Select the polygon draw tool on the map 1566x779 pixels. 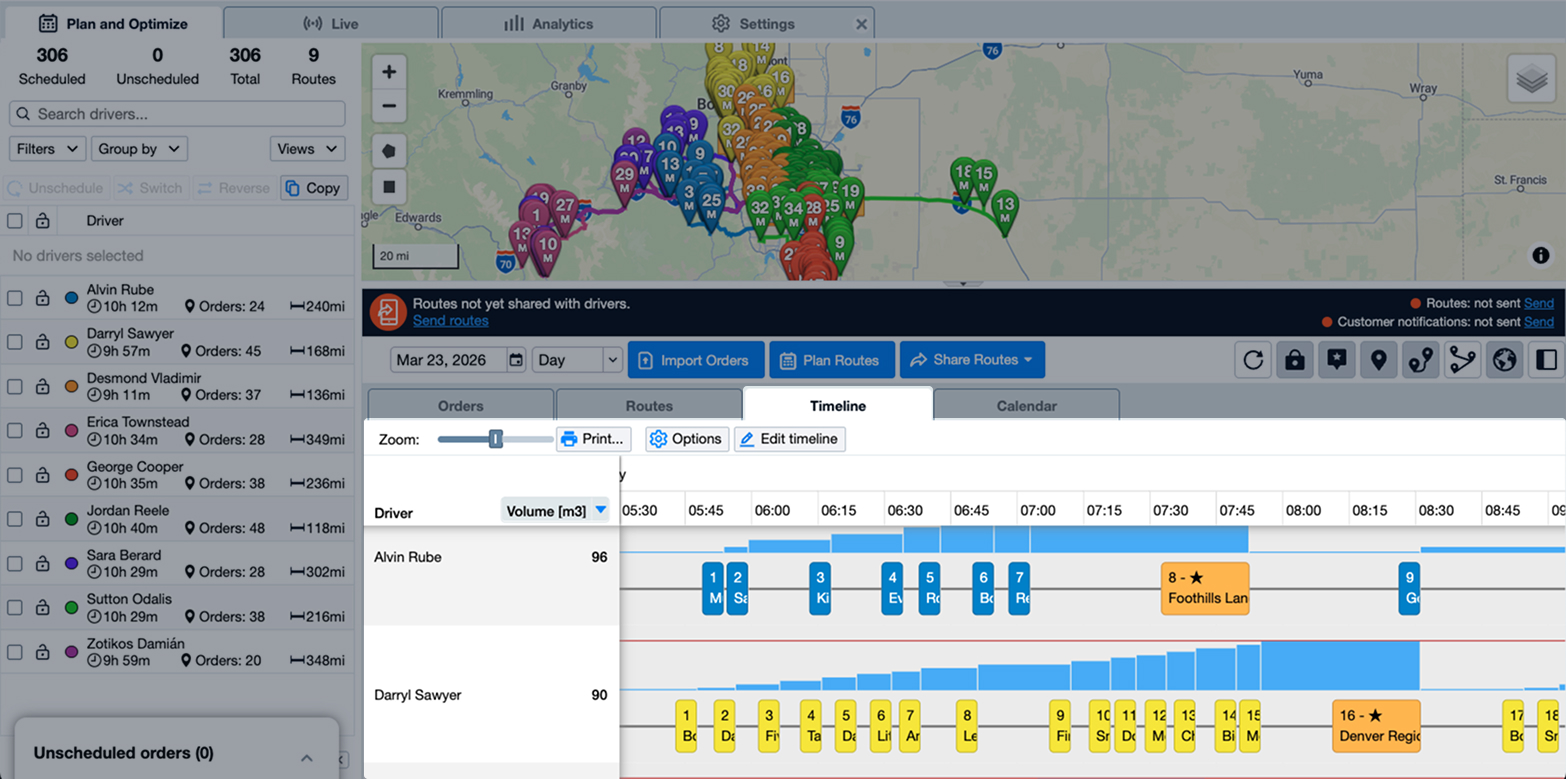pos(389,151)
